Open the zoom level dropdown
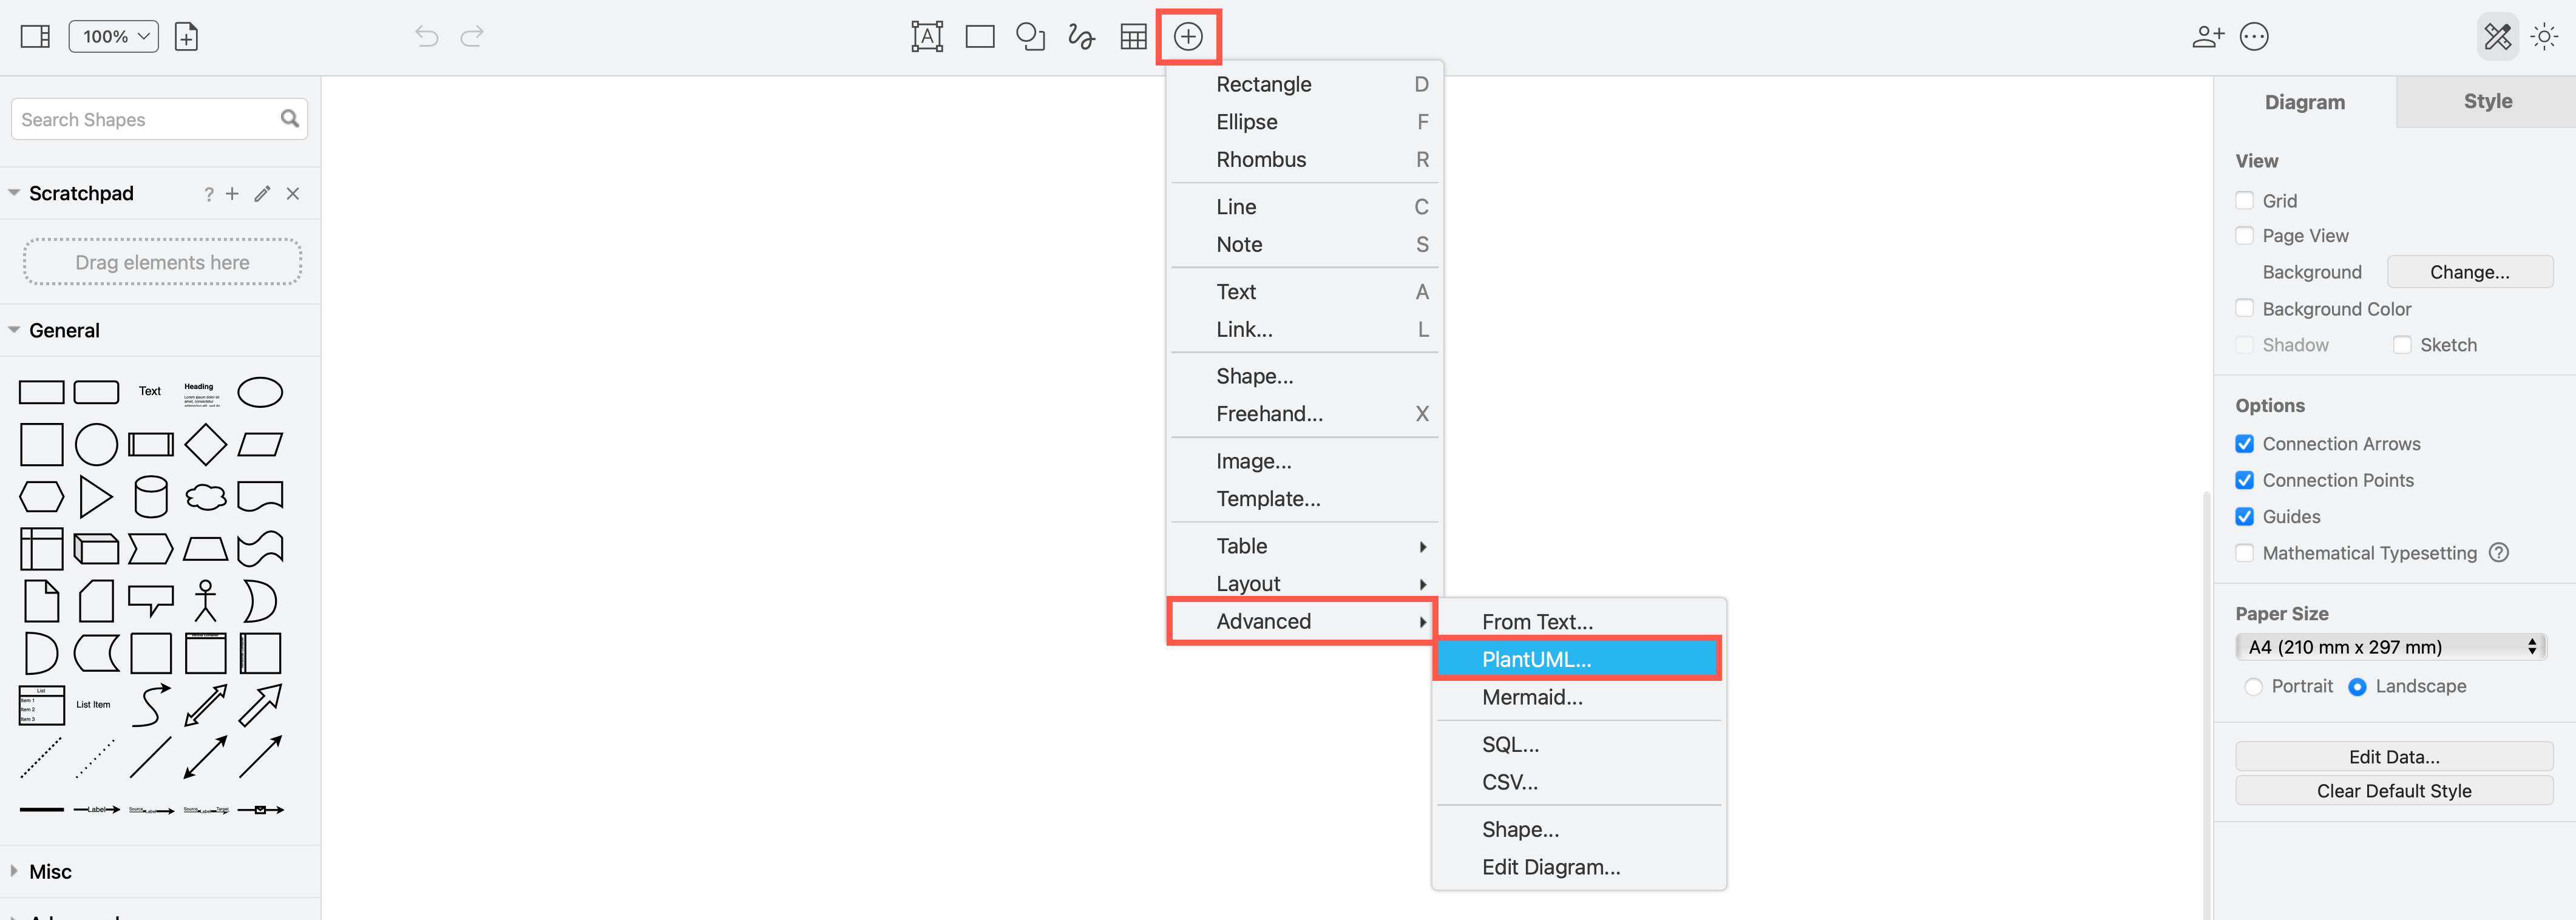This screenshot has width=2576, height=920. click(112, 36)
